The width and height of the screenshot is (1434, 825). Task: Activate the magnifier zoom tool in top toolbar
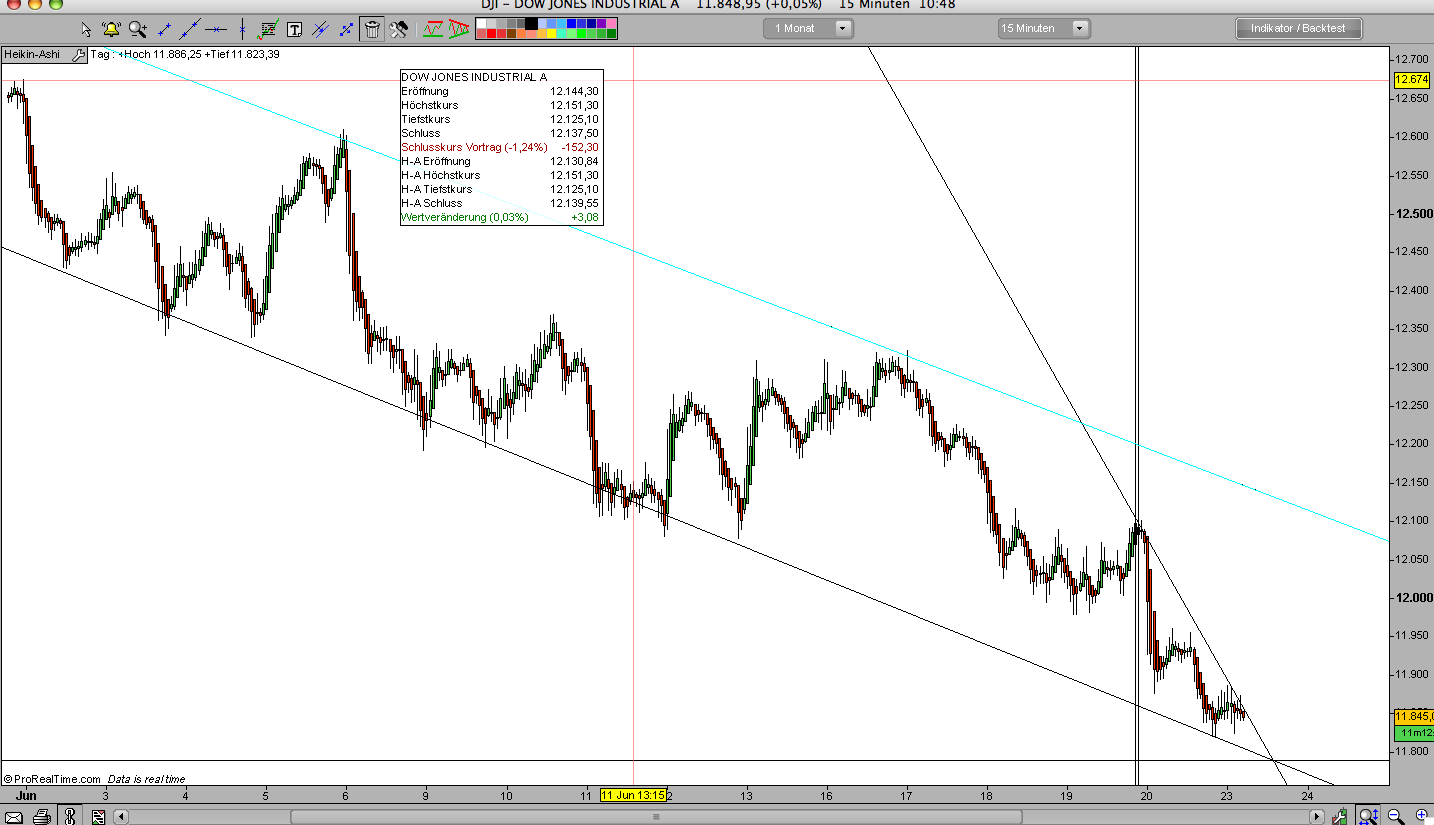coord(137,29)
